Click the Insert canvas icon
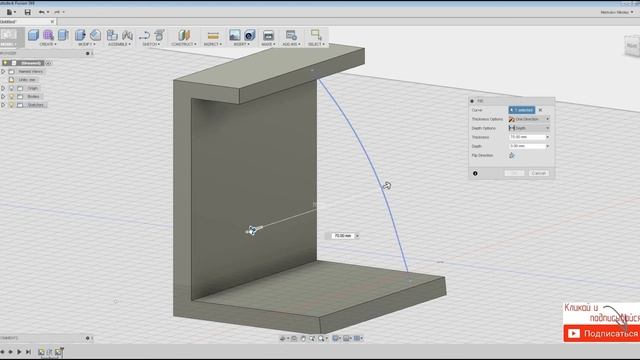The width and height of the screenshot is (640, 360). [249, 35]
